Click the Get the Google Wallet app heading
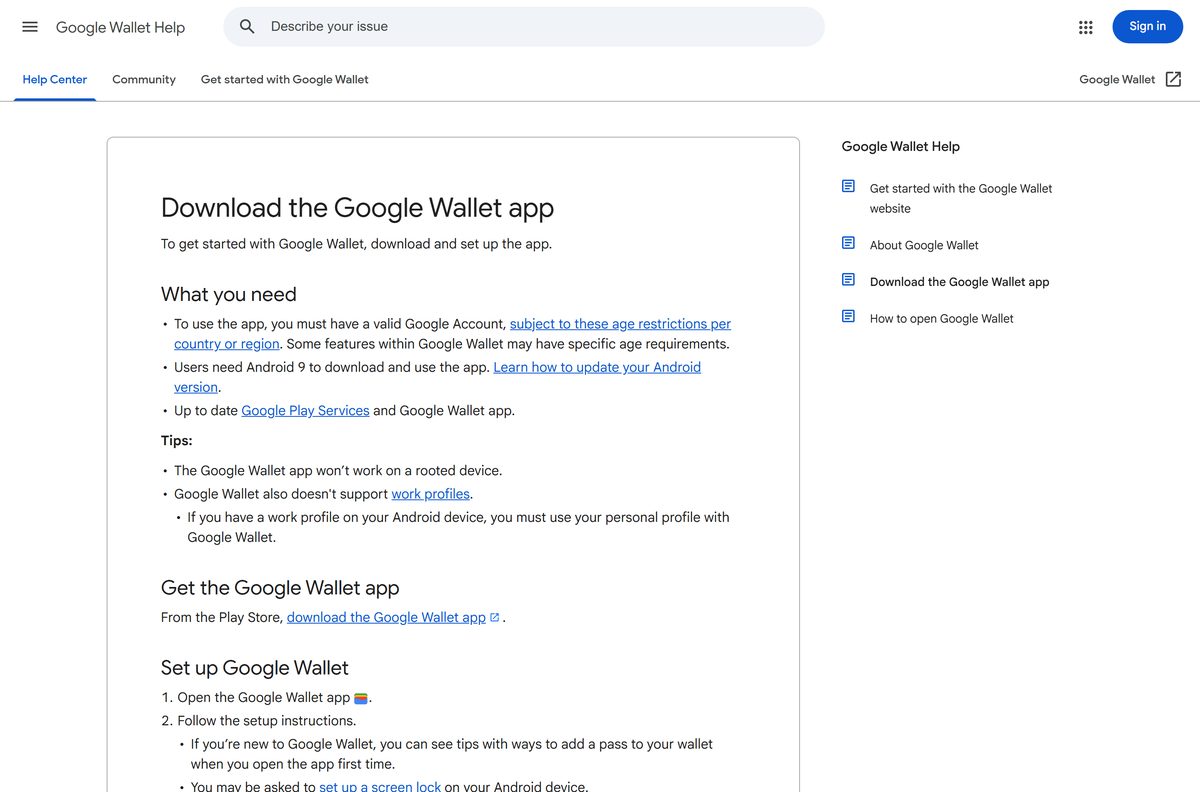The width and height of the screenshot is (1200, 792). (280, 588)
